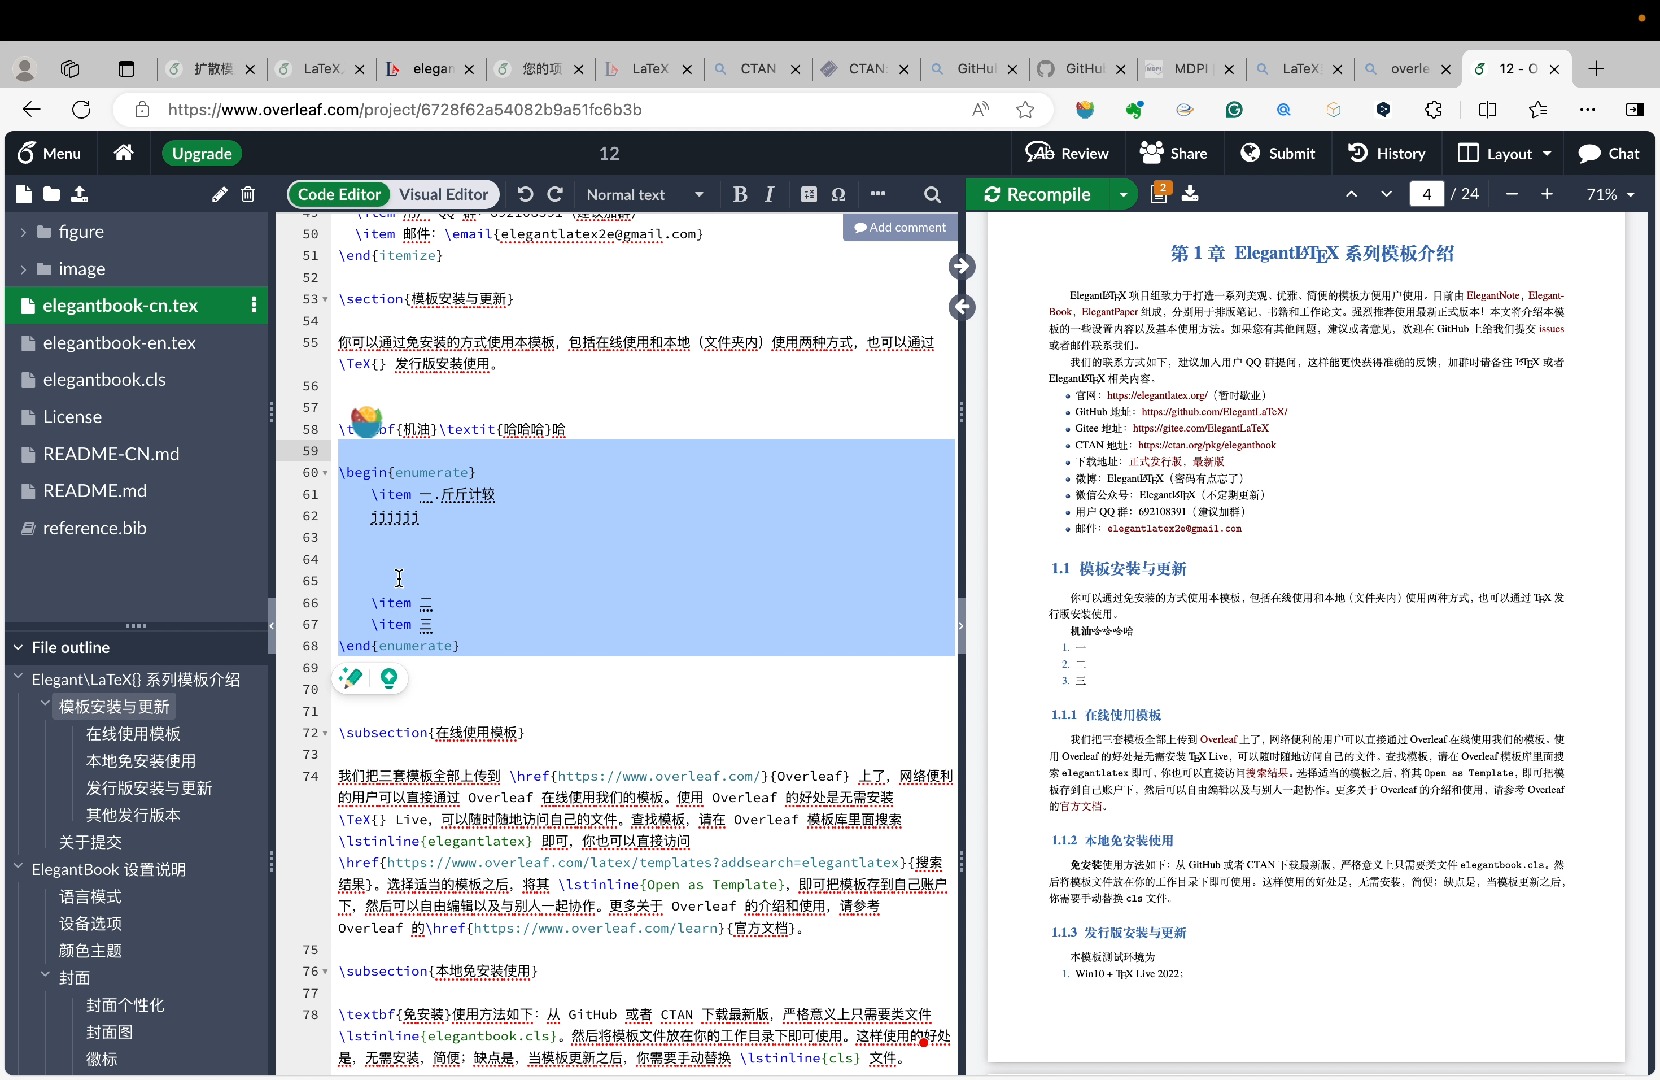Image resolution: width=1660 pixels, height=1080 pixels.
Task: Click the Add comment button
Action: tap(900, 228)
